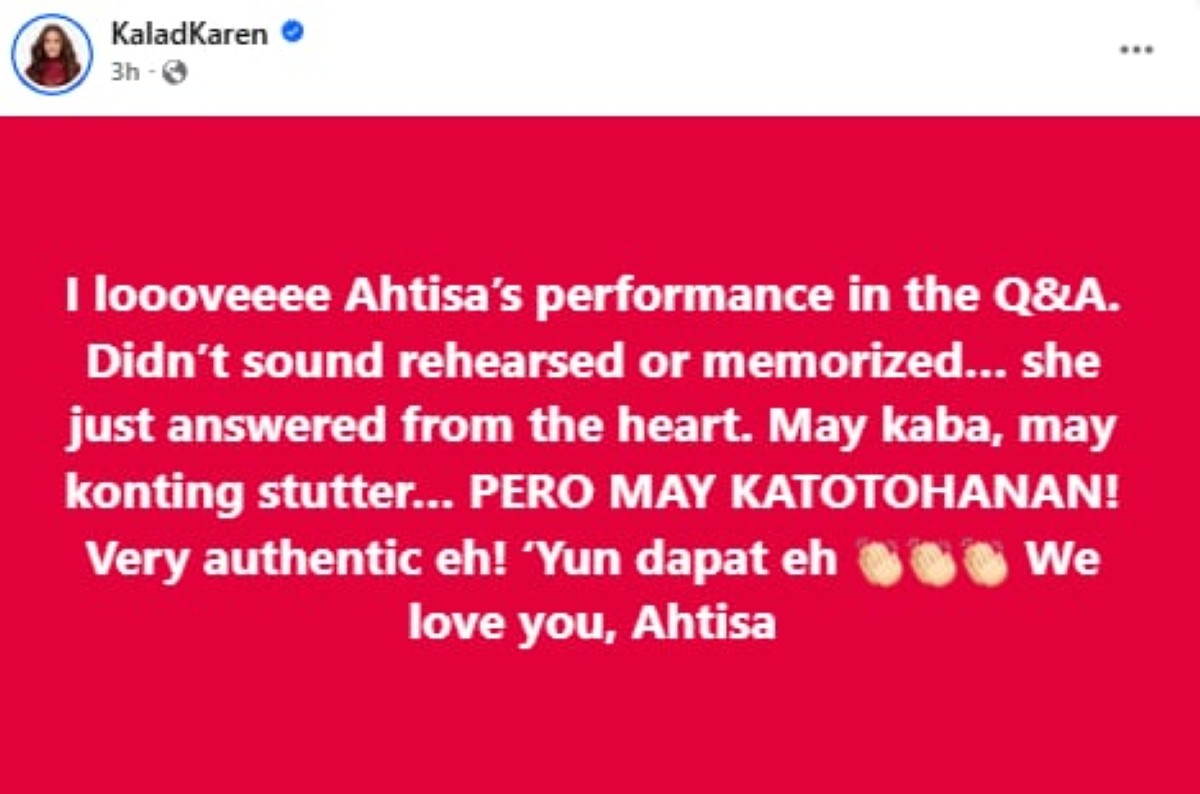Click the closing line 'love you, Ahtisa'
This screenshot has width=1200, height=794.
pyautogui.click(x=592, y=625)
